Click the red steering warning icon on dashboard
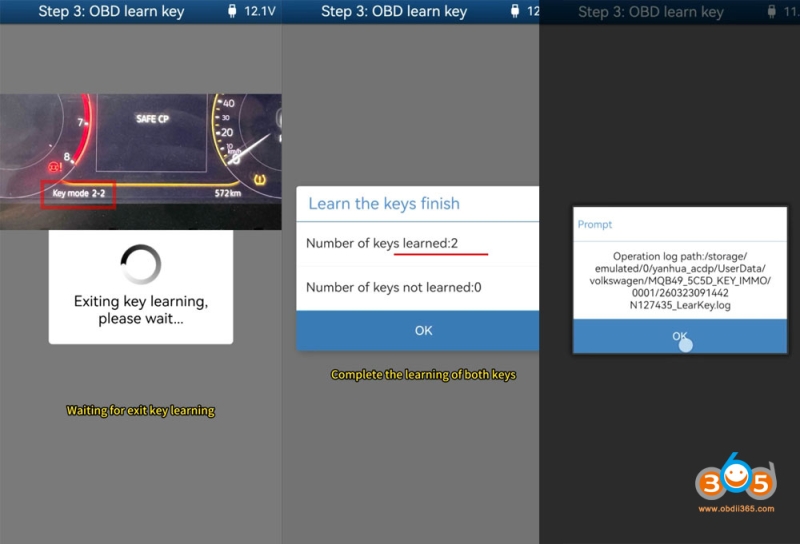This screenshot has height=544, width=800. pyautogui.click(x=53, y=168)
